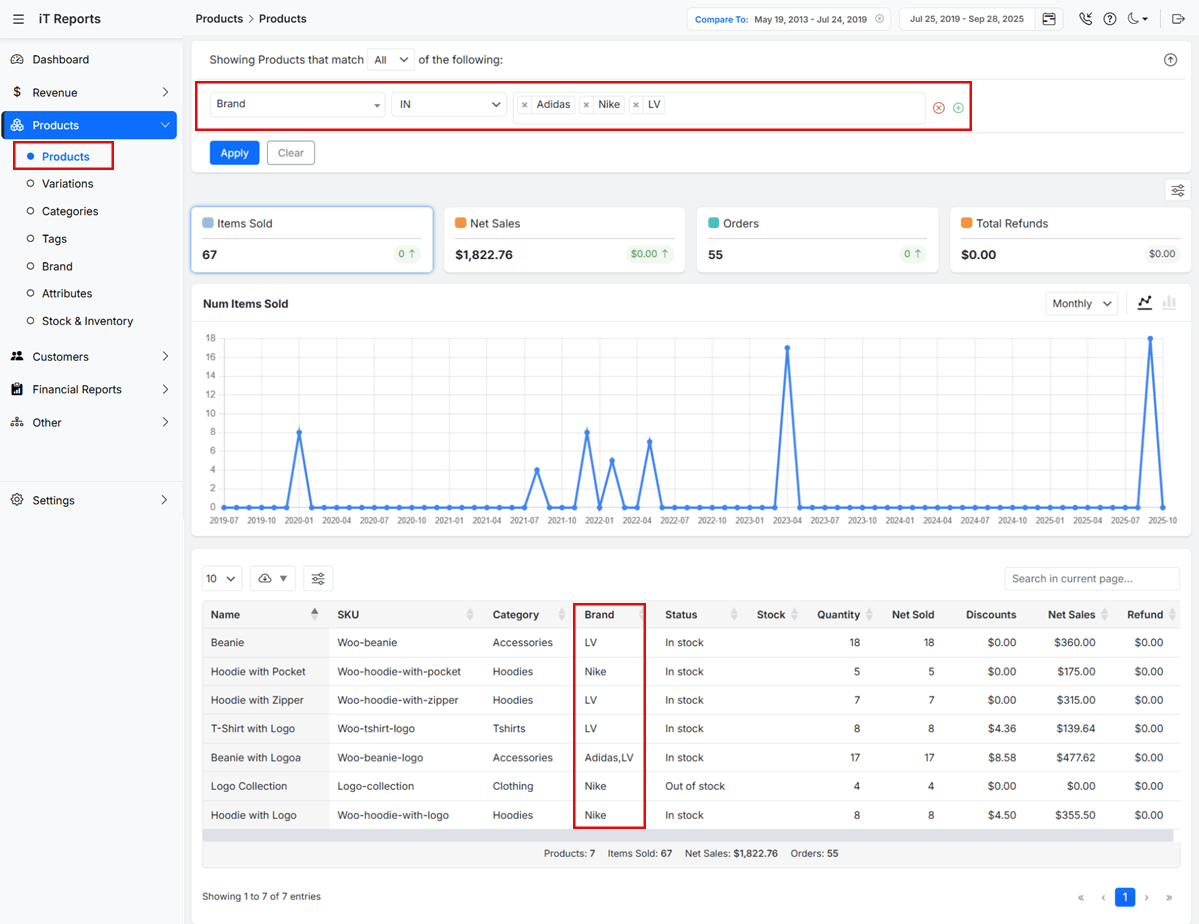Open the Monthly interval dropdown
Screen dimensions: 1199x924
click(1081, 304)
